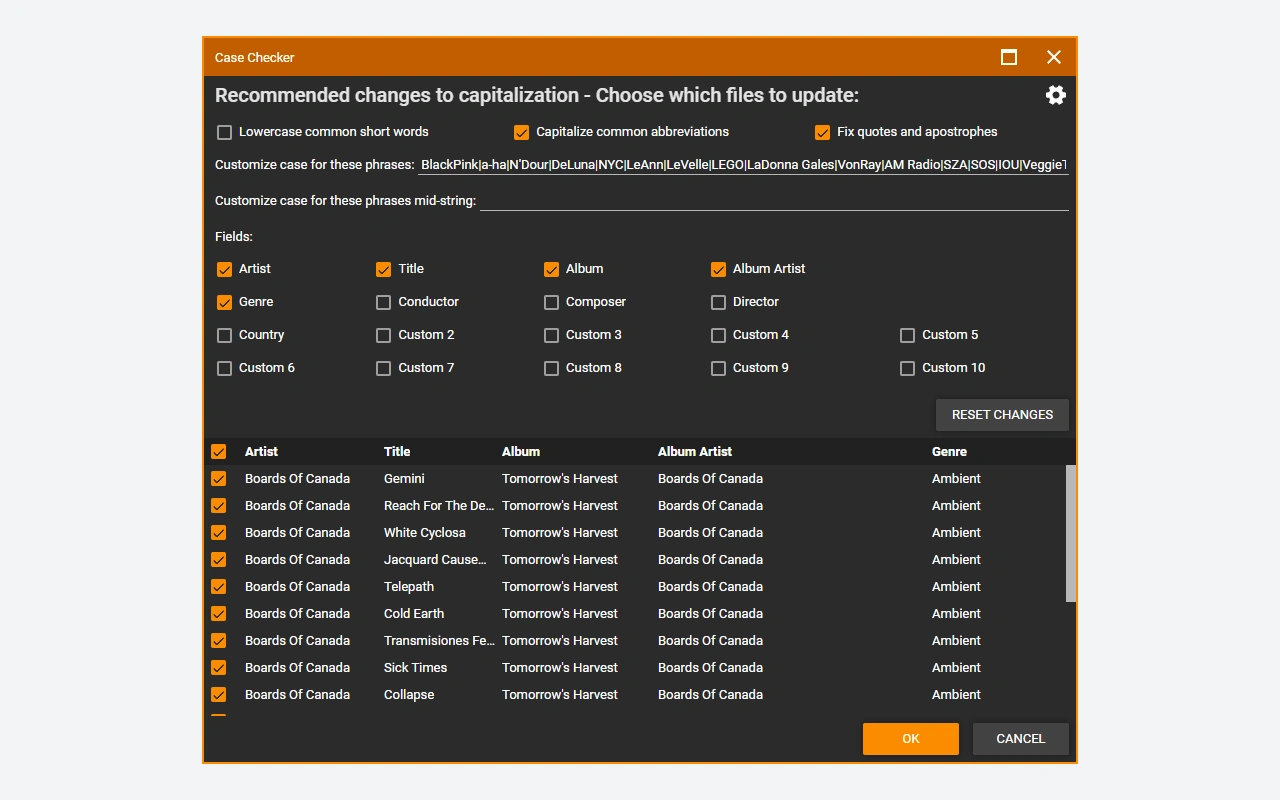Click album artist cell in Cold Earth row

click(710, 614)
